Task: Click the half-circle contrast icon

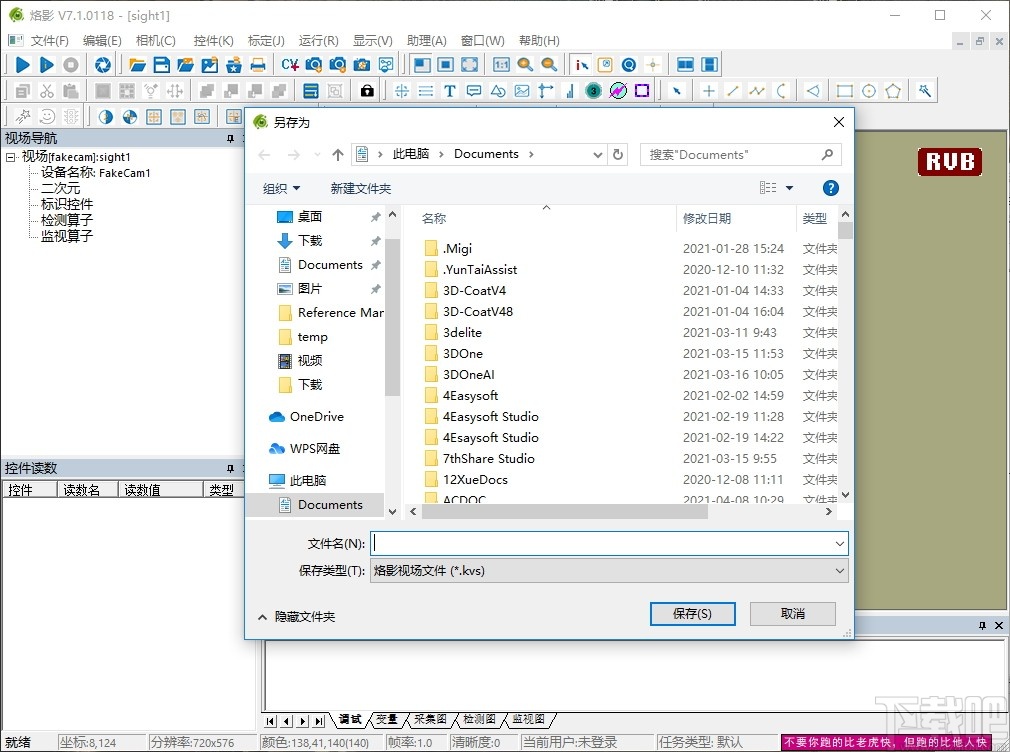Action: click(x=106, y=117)
